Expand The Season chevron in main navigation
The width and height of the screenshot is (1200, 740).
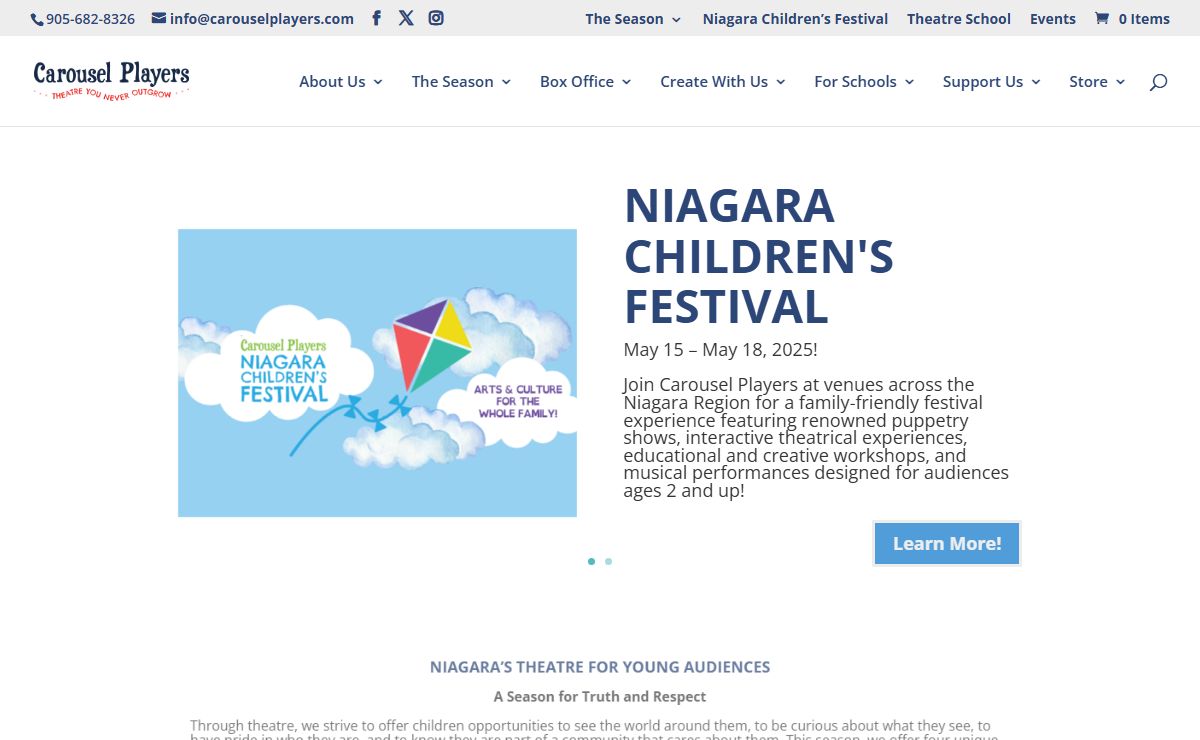click(506, 82)
